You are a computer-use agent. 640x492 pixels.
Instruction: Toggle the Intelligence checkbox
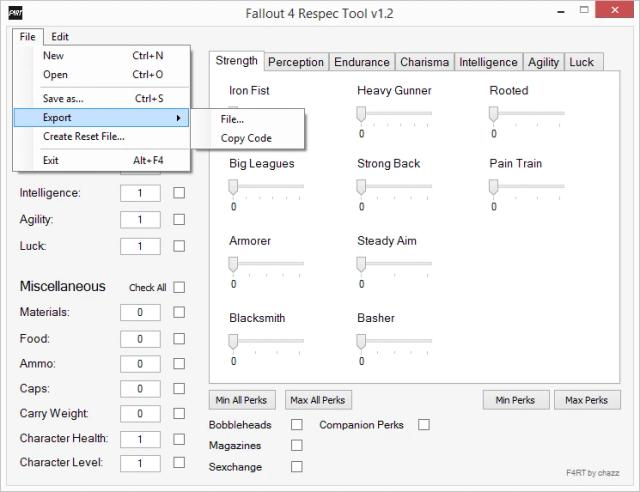[x=179, y=193]
